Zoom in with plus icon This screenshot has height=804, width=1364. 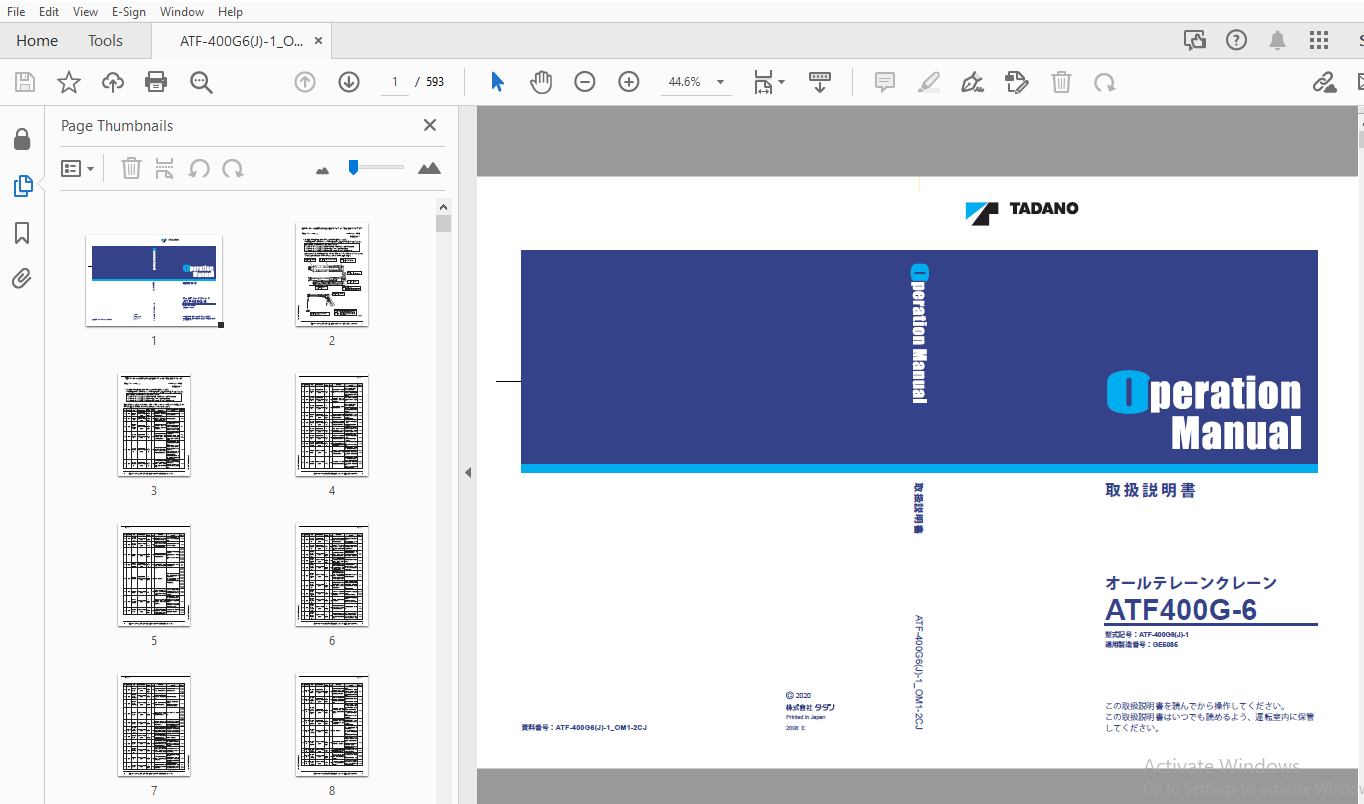[629, 82]
